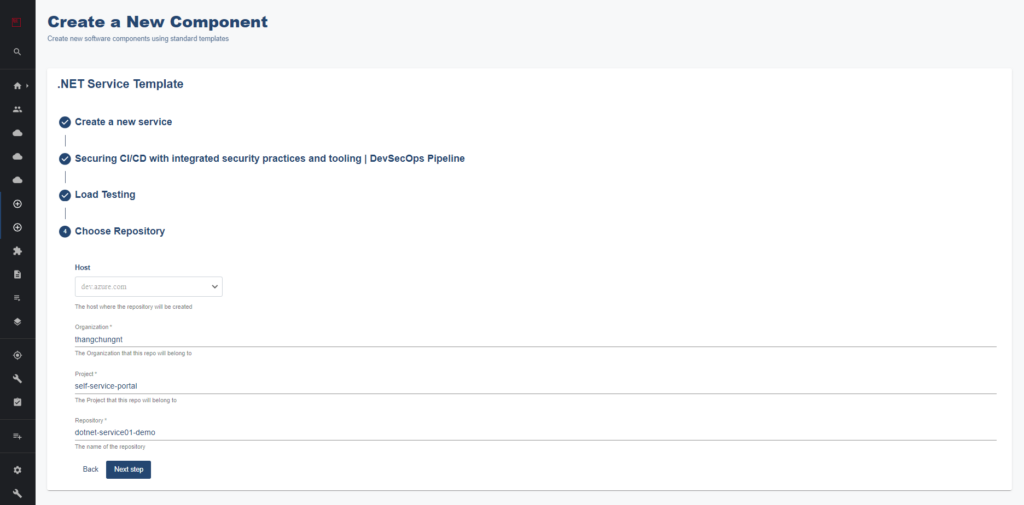Expand the Home submenu arrow
Image resolution: width=1024 pixels, height=505 pixels.
point(27,86)
